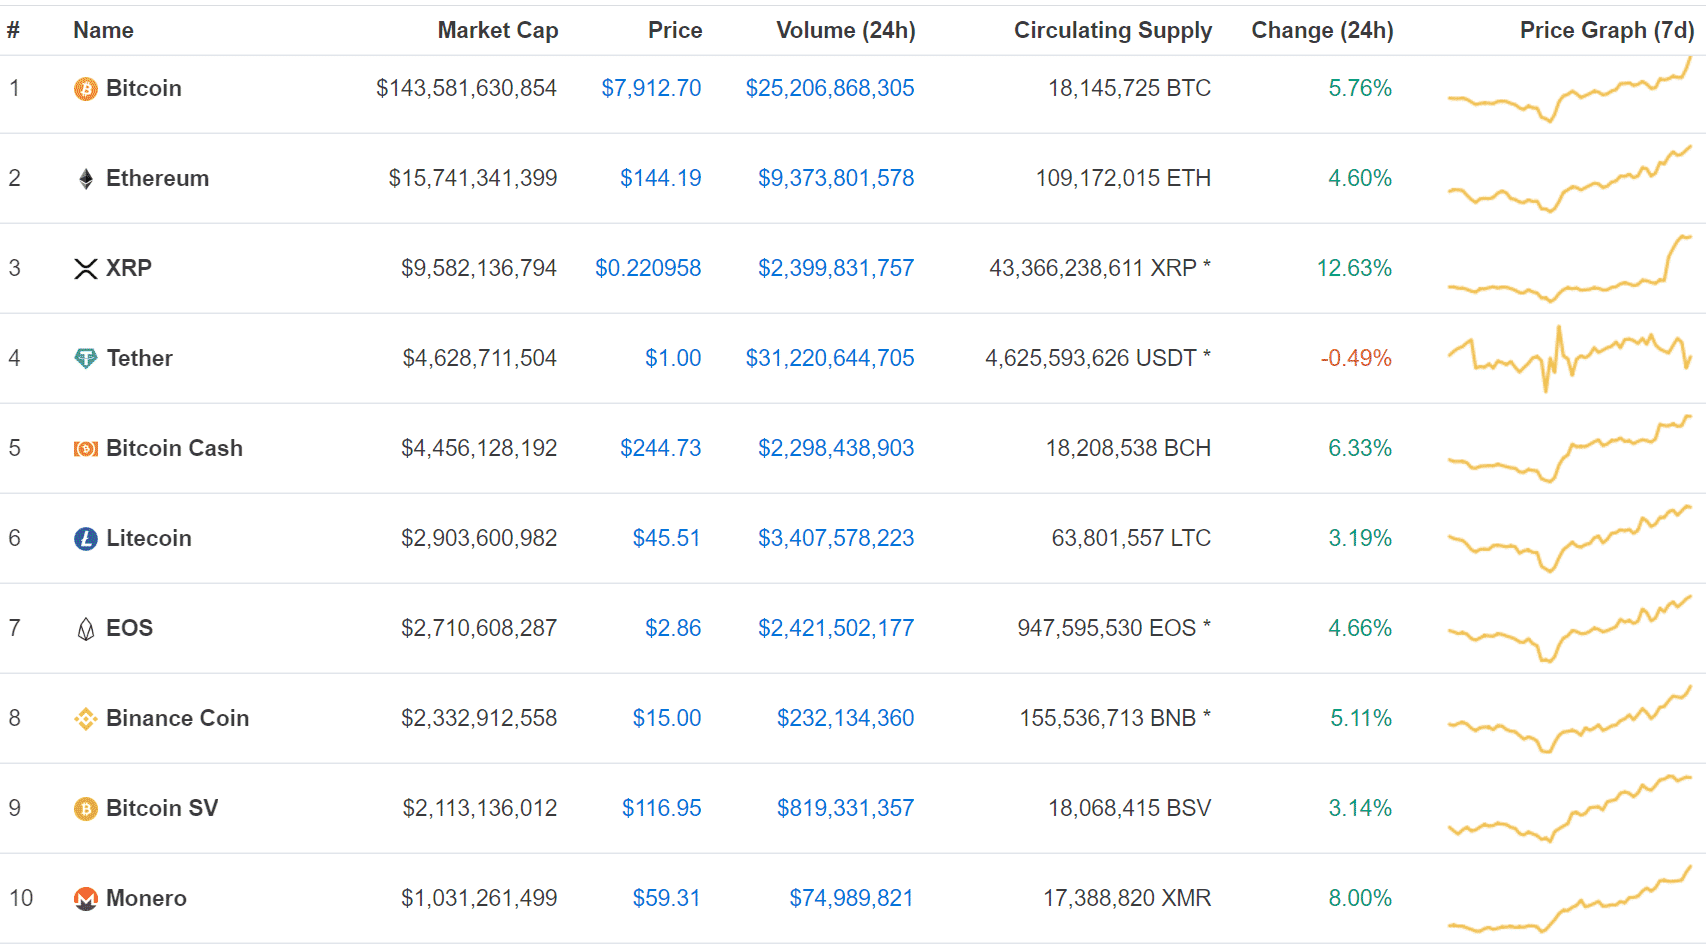This screenshot has width=1706, height=951.
Task: Click Bitcoin Cash price $244.73
Action: click(661, 448)
